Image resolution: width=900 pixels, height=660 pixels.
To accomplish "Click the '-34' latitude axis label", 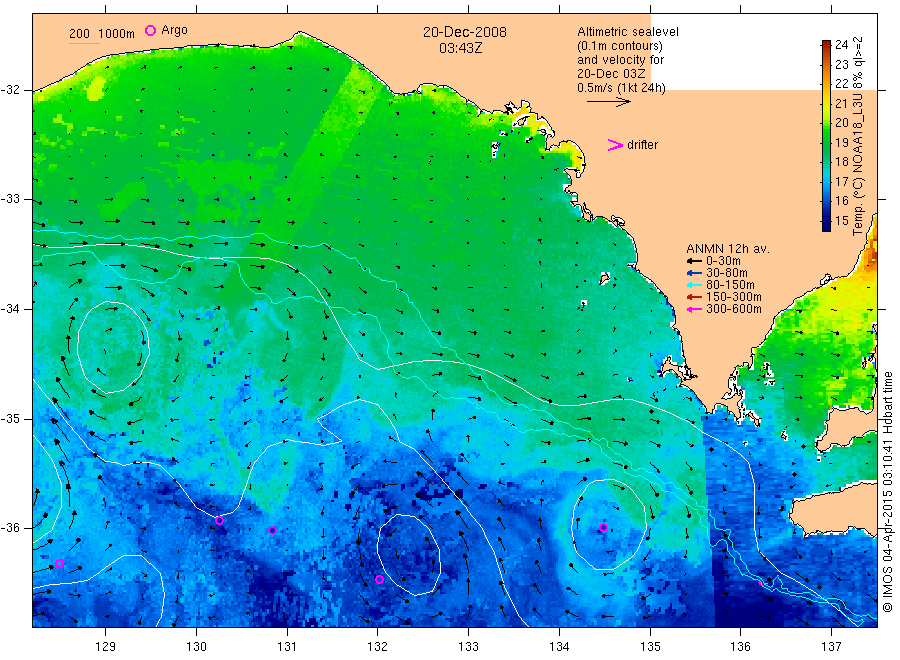I will point(10,309).
